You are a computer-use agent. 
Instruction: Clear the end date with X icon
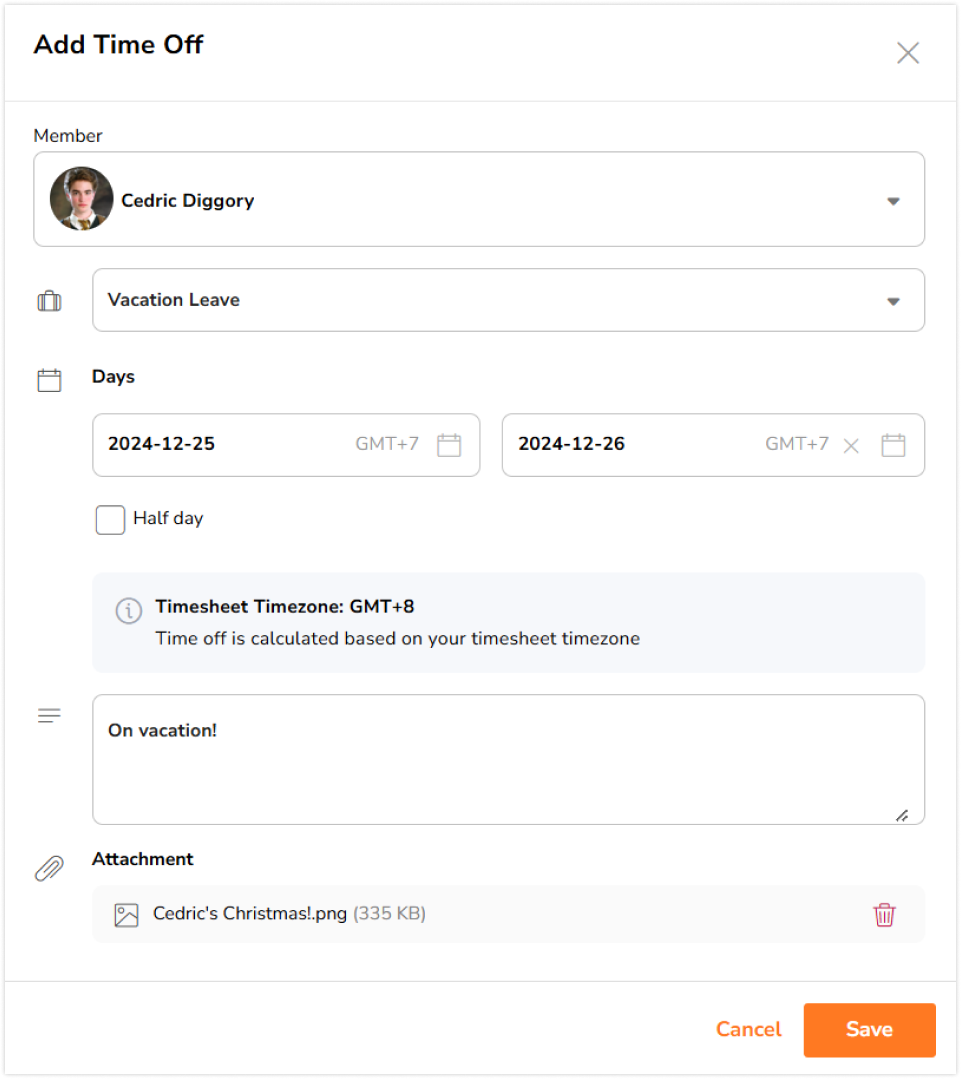(851, 446)
